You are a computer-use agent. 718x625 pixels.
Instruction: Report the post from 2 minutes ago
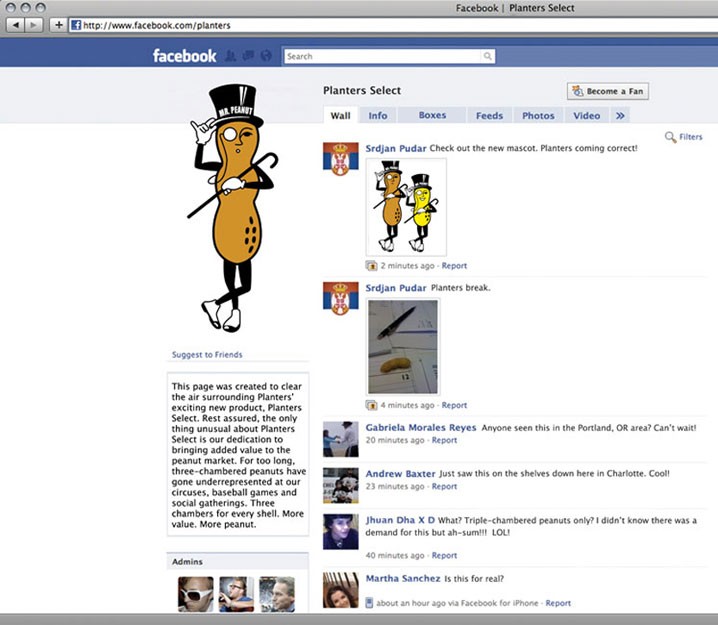coord(454,266)
